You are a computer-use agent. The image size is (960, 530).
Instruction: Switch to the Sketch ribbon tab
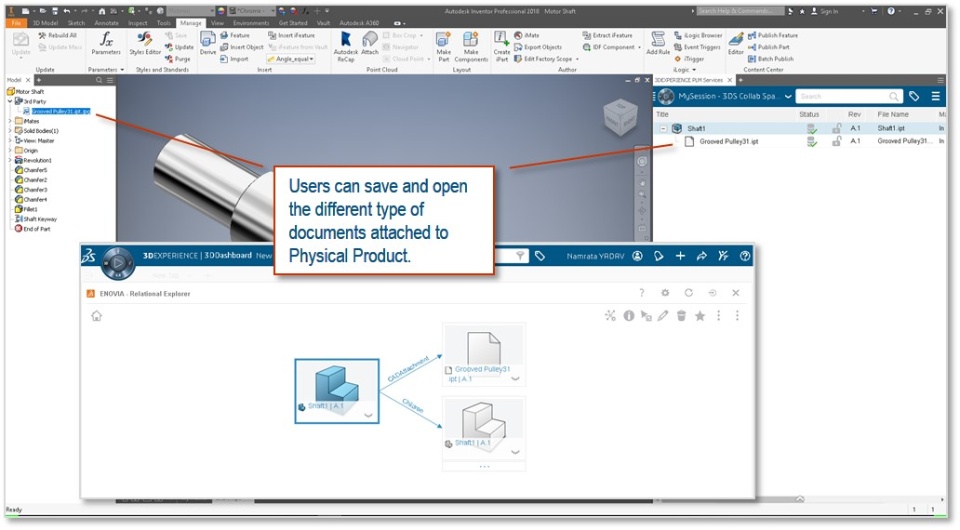[76, 23]
